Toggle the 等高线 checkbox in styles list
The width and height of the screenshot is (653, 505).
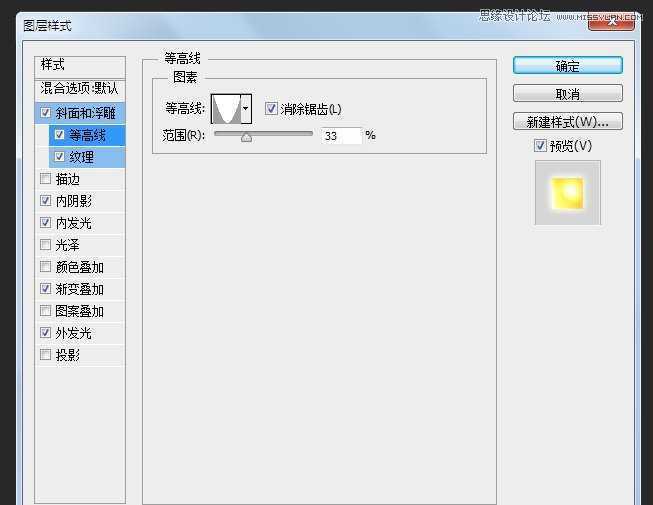pos(59,135)
